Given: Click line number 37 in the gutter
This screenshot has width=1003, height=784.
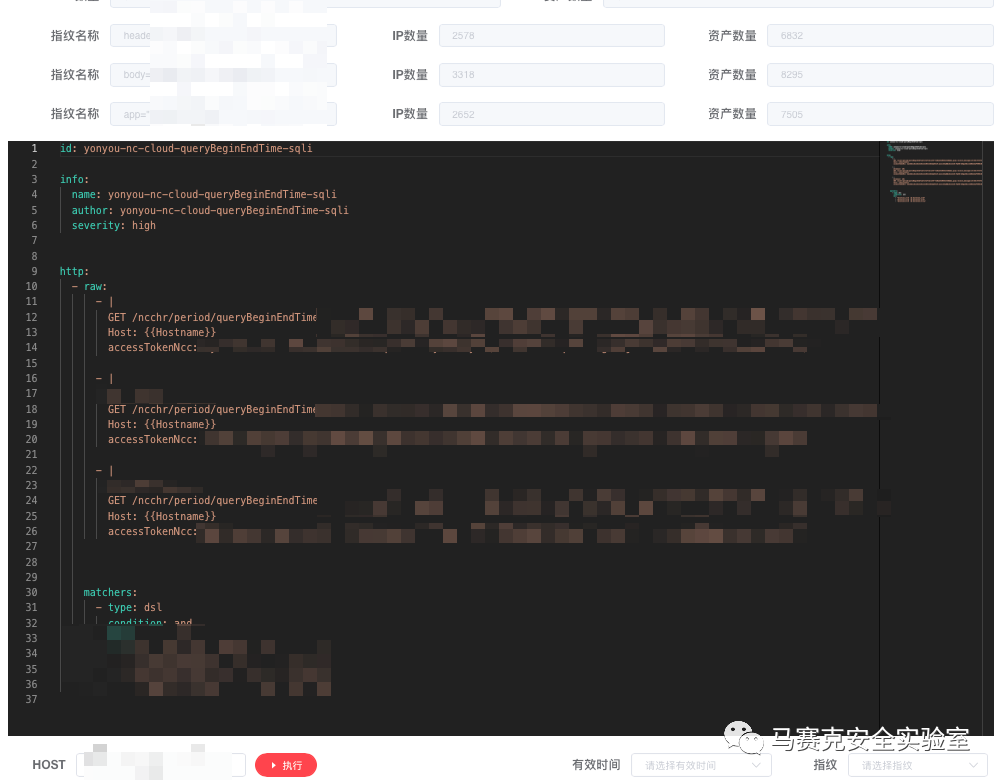Looking at the screenshot, I should tap(31, 700).
